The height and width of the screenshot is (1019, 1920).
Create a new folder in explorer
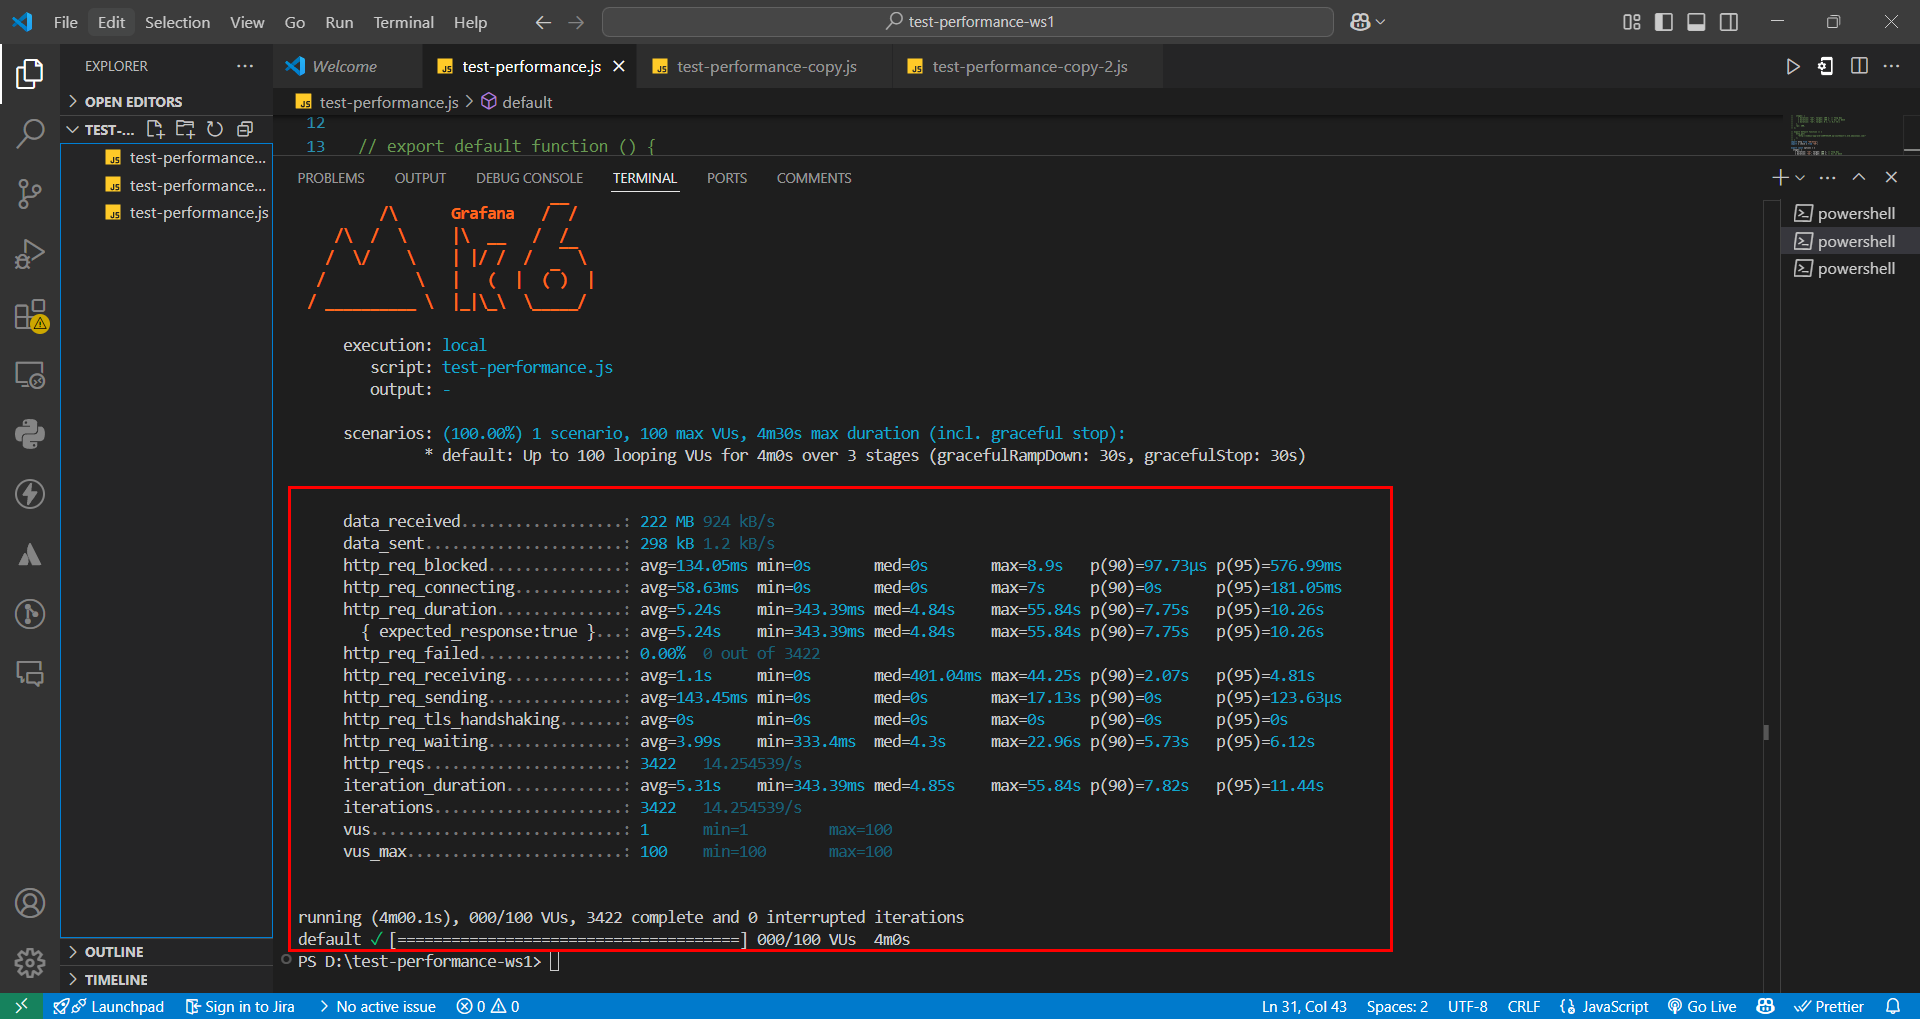pos(185,129)
